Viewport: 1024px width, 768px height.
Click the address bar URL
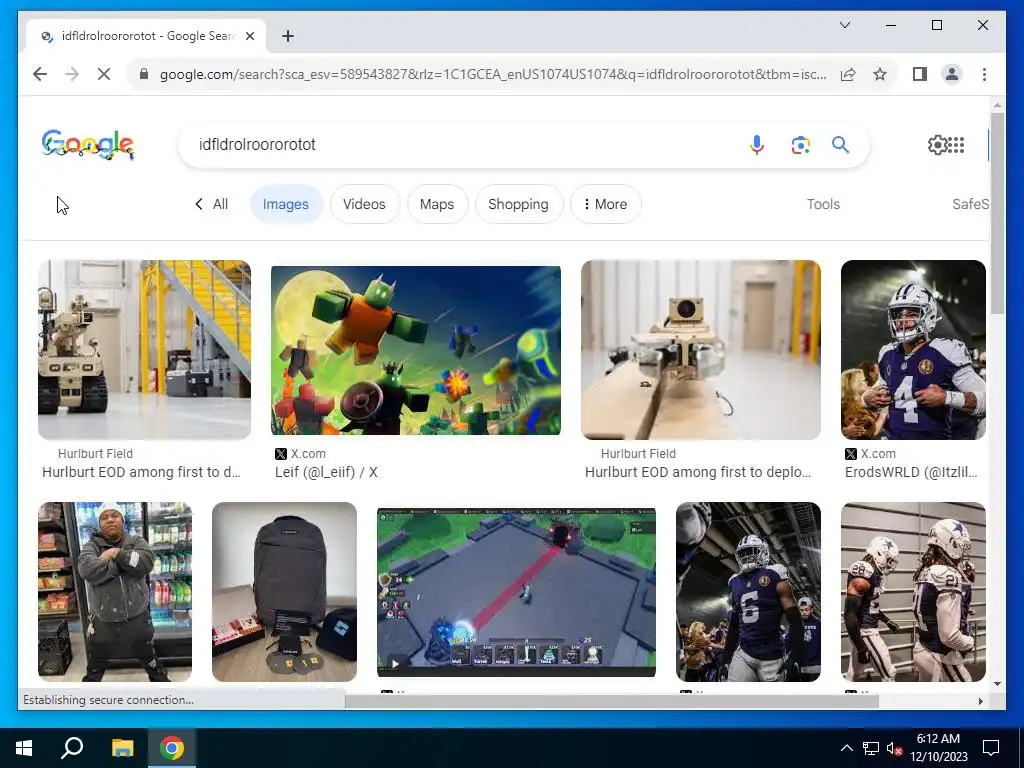[493, 74]
